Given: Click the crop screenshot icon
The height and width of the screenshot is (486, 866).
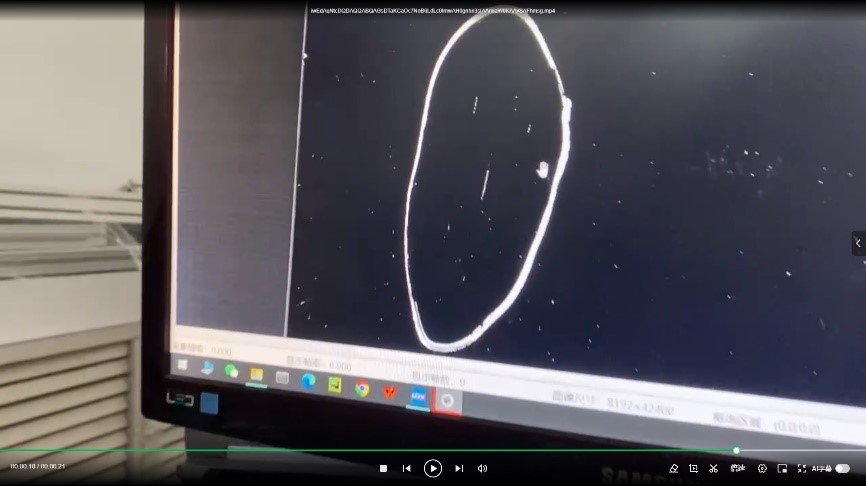Looking at the screenshot, I should coord(693,468).
